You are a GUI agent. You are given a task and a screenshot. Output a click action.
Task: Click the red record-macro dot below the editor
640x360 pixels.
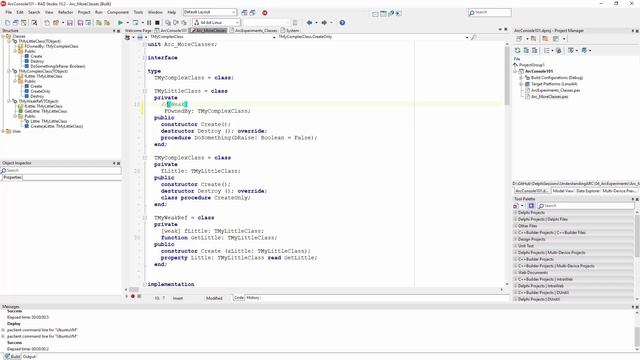click(133, 296)
